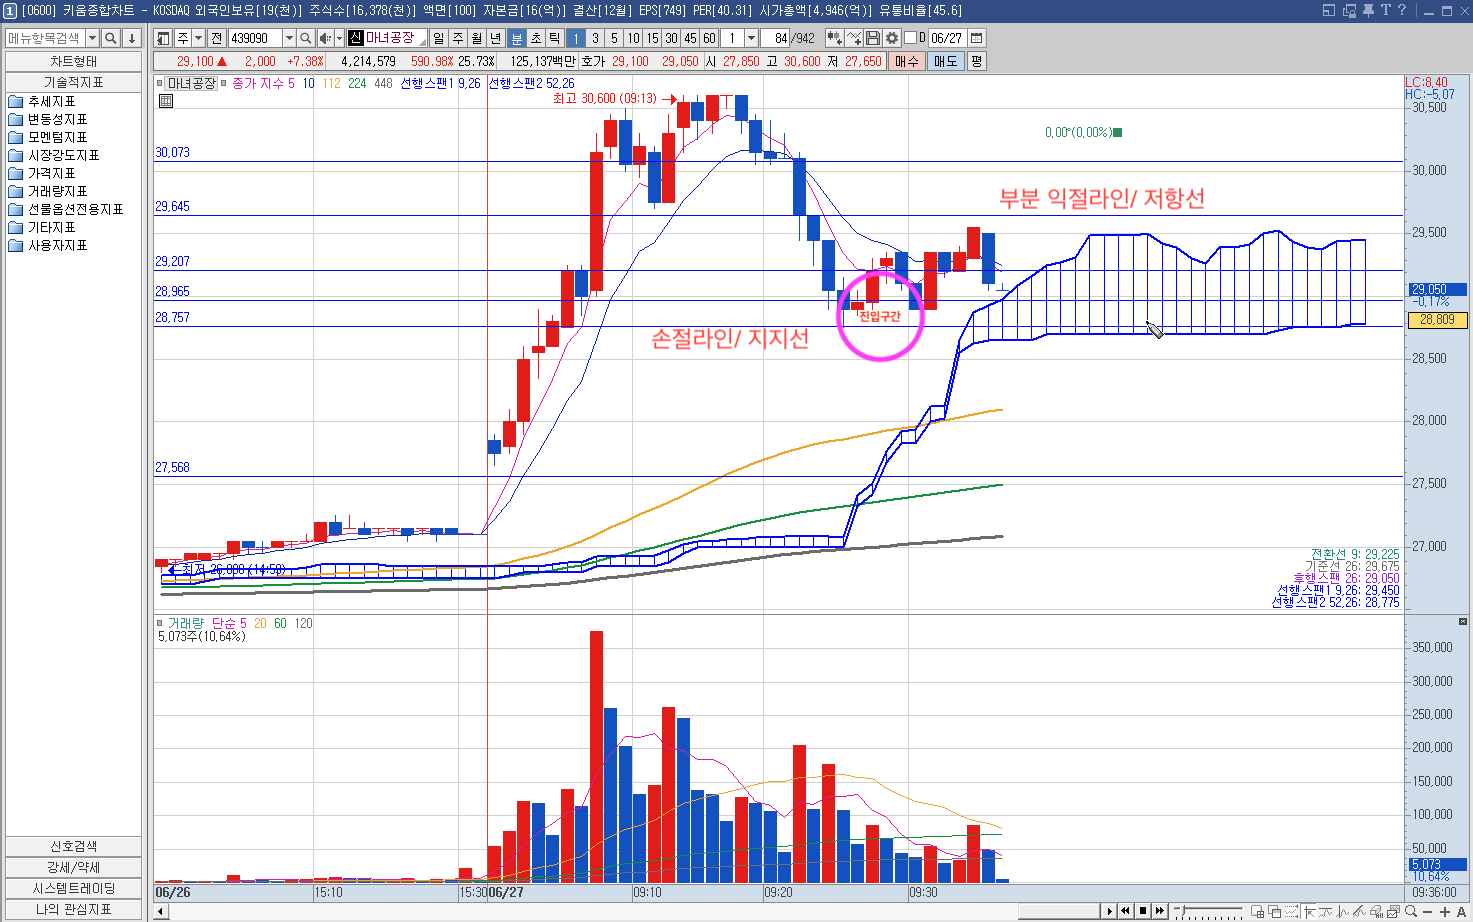This screenshot has width=1473, height=922.
Task: Open the stock code 439090 dropdown
Action: coord(289,38)
